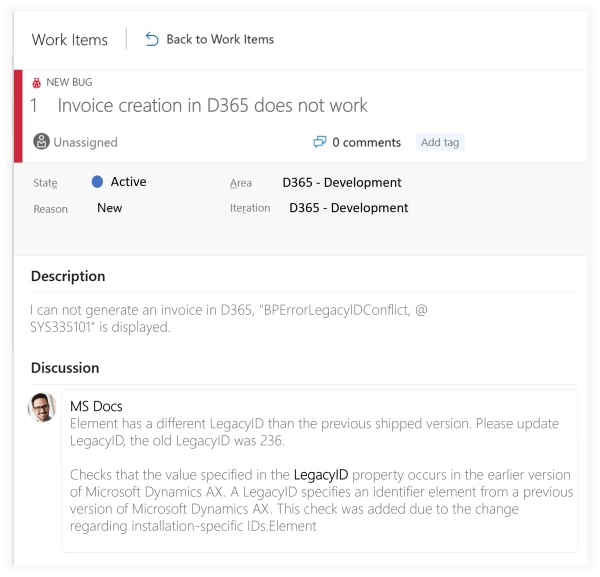The image size is (600, 577).
Task: Select the NEW BUG label
Action: click(69, 82)
